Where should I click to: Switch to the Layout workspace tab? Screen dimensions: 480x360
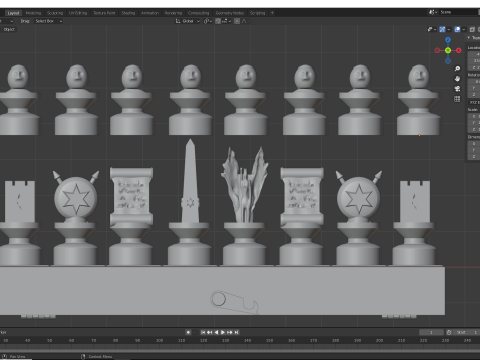(x=13, y=13)
